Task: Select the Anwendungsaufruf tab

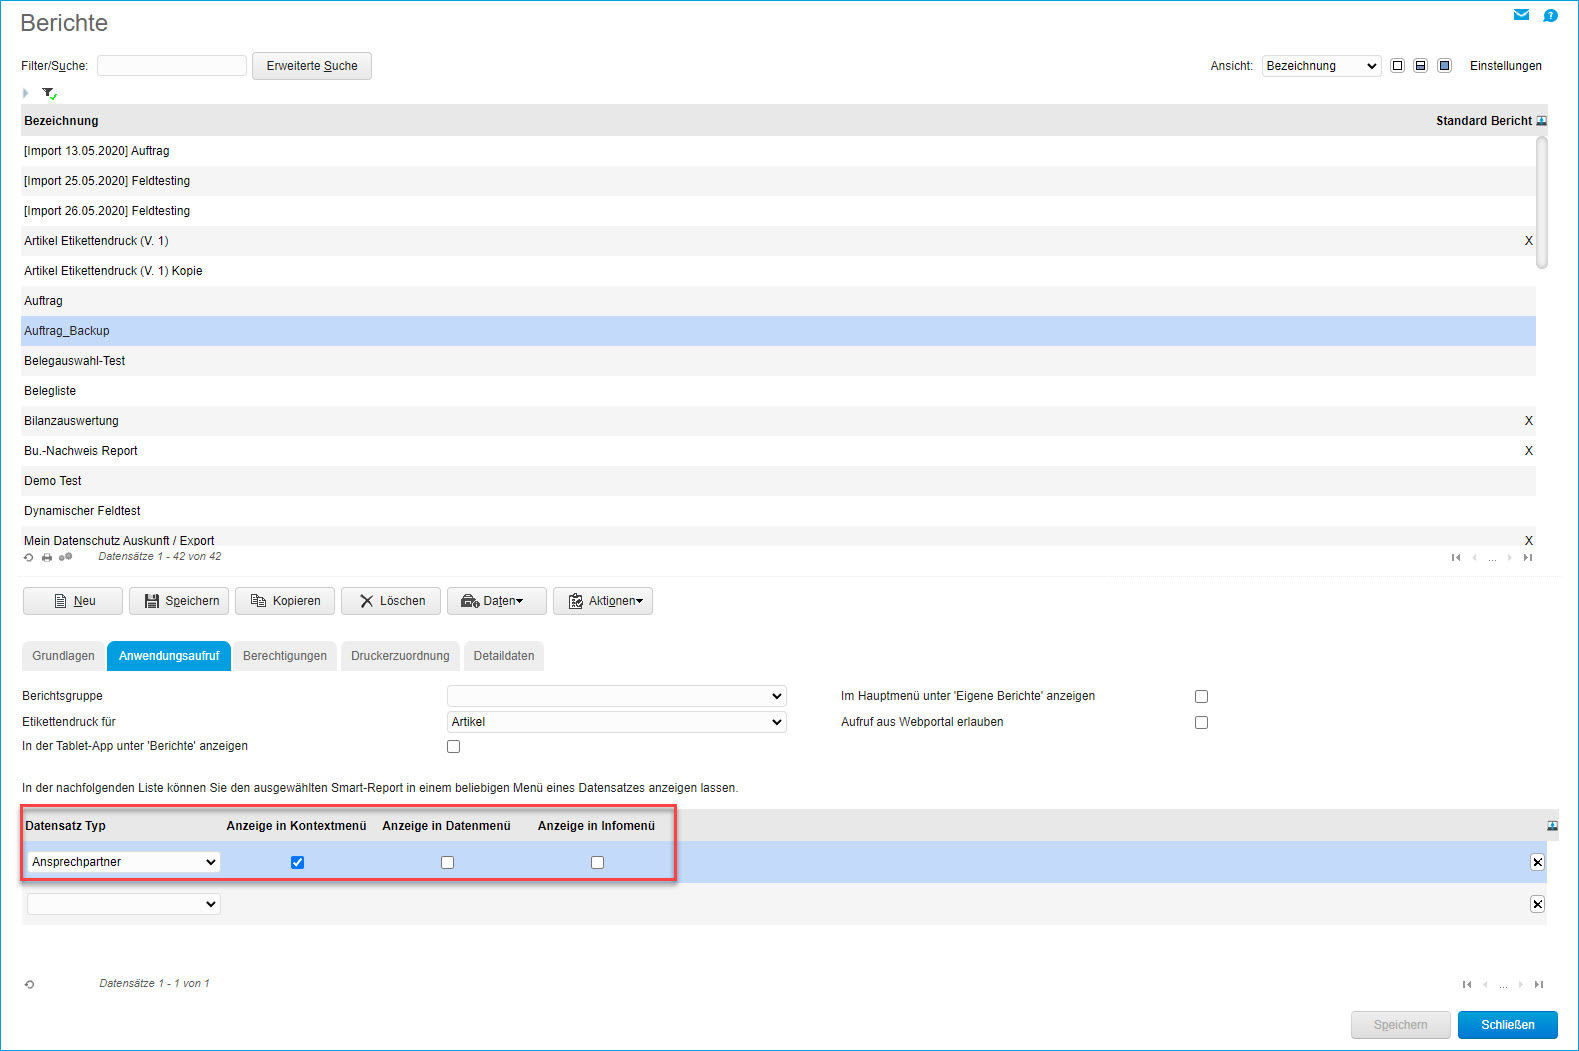Action: tap(169, 656)
